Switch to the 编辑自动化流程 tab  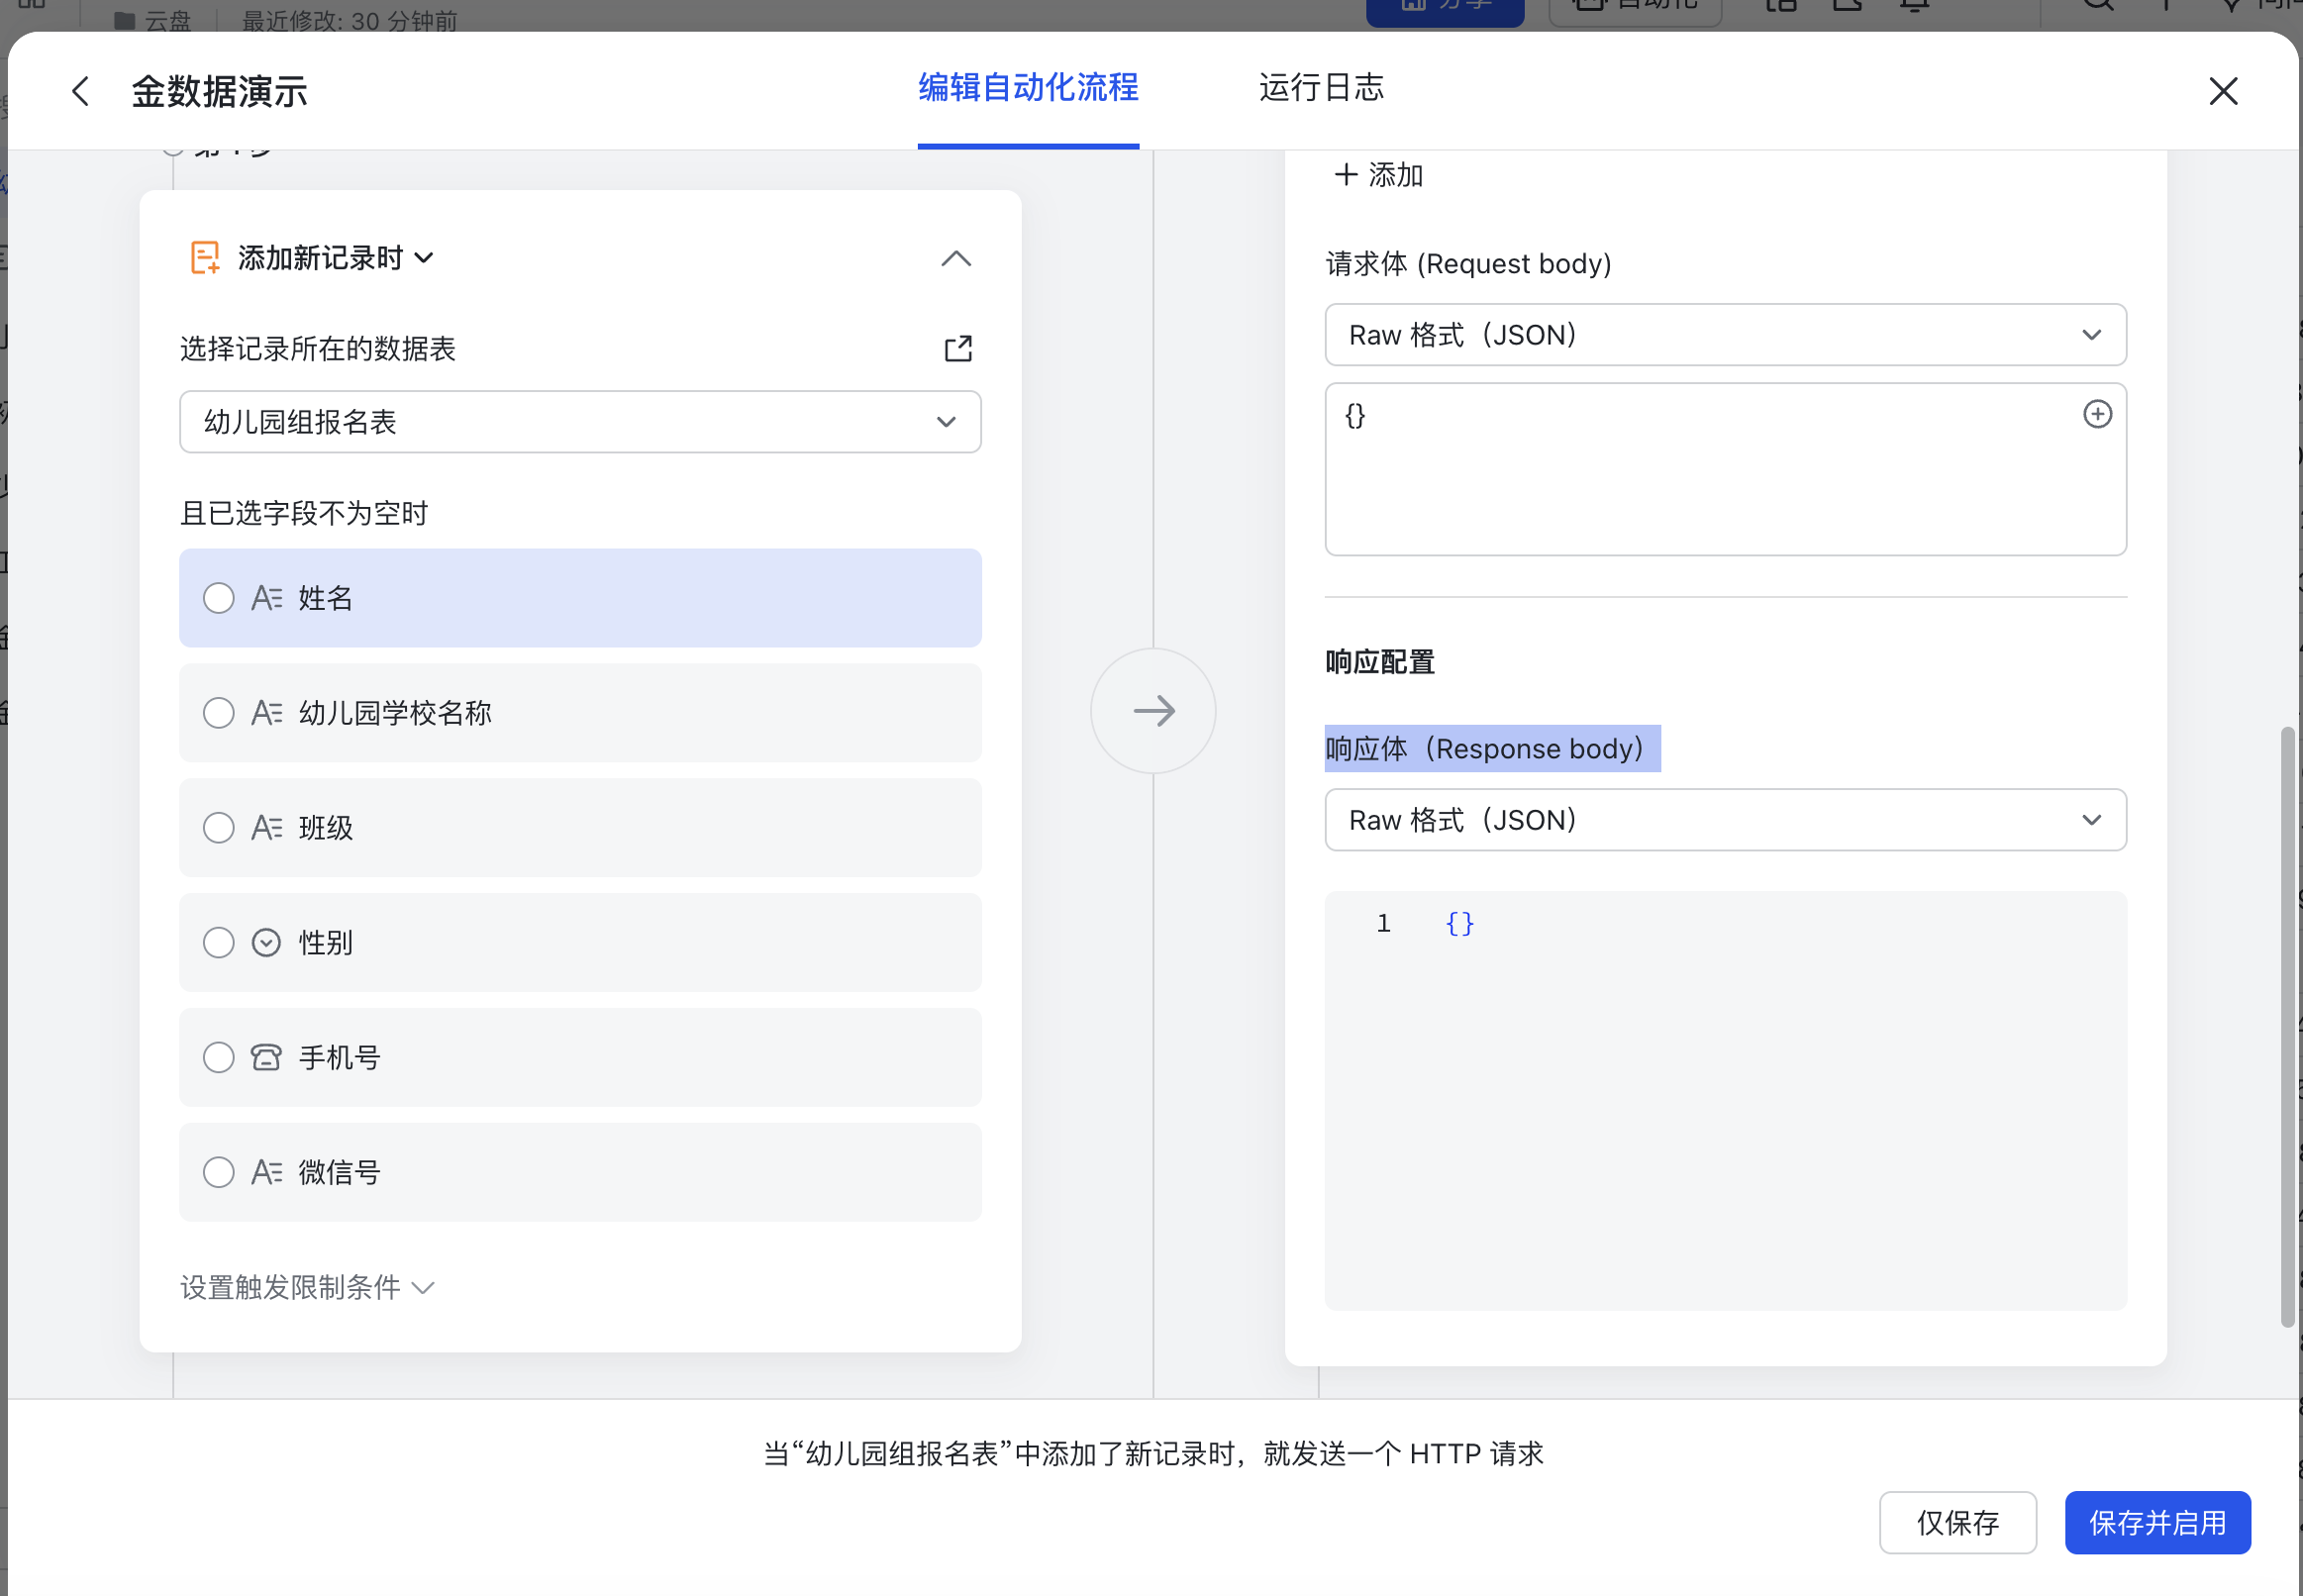point(1028,88)
